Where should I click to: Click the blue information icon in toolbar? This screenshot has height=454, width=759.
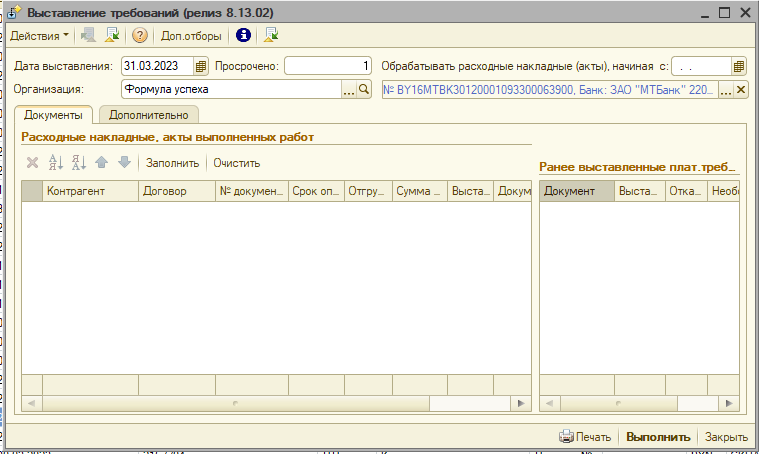pyautogui.click(x=243, y=36)
